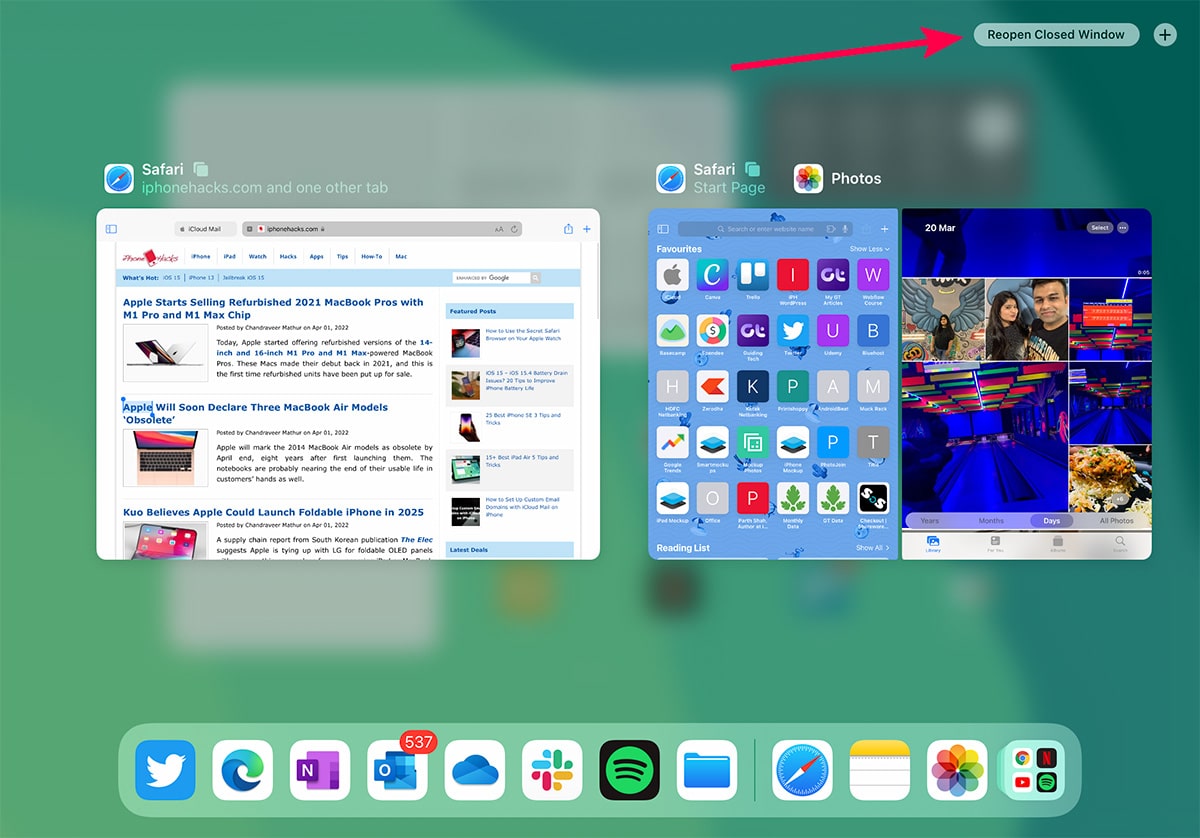Open Twitter app from the dock
This screenshot has height=838, width=1200.
pos(165,770)
